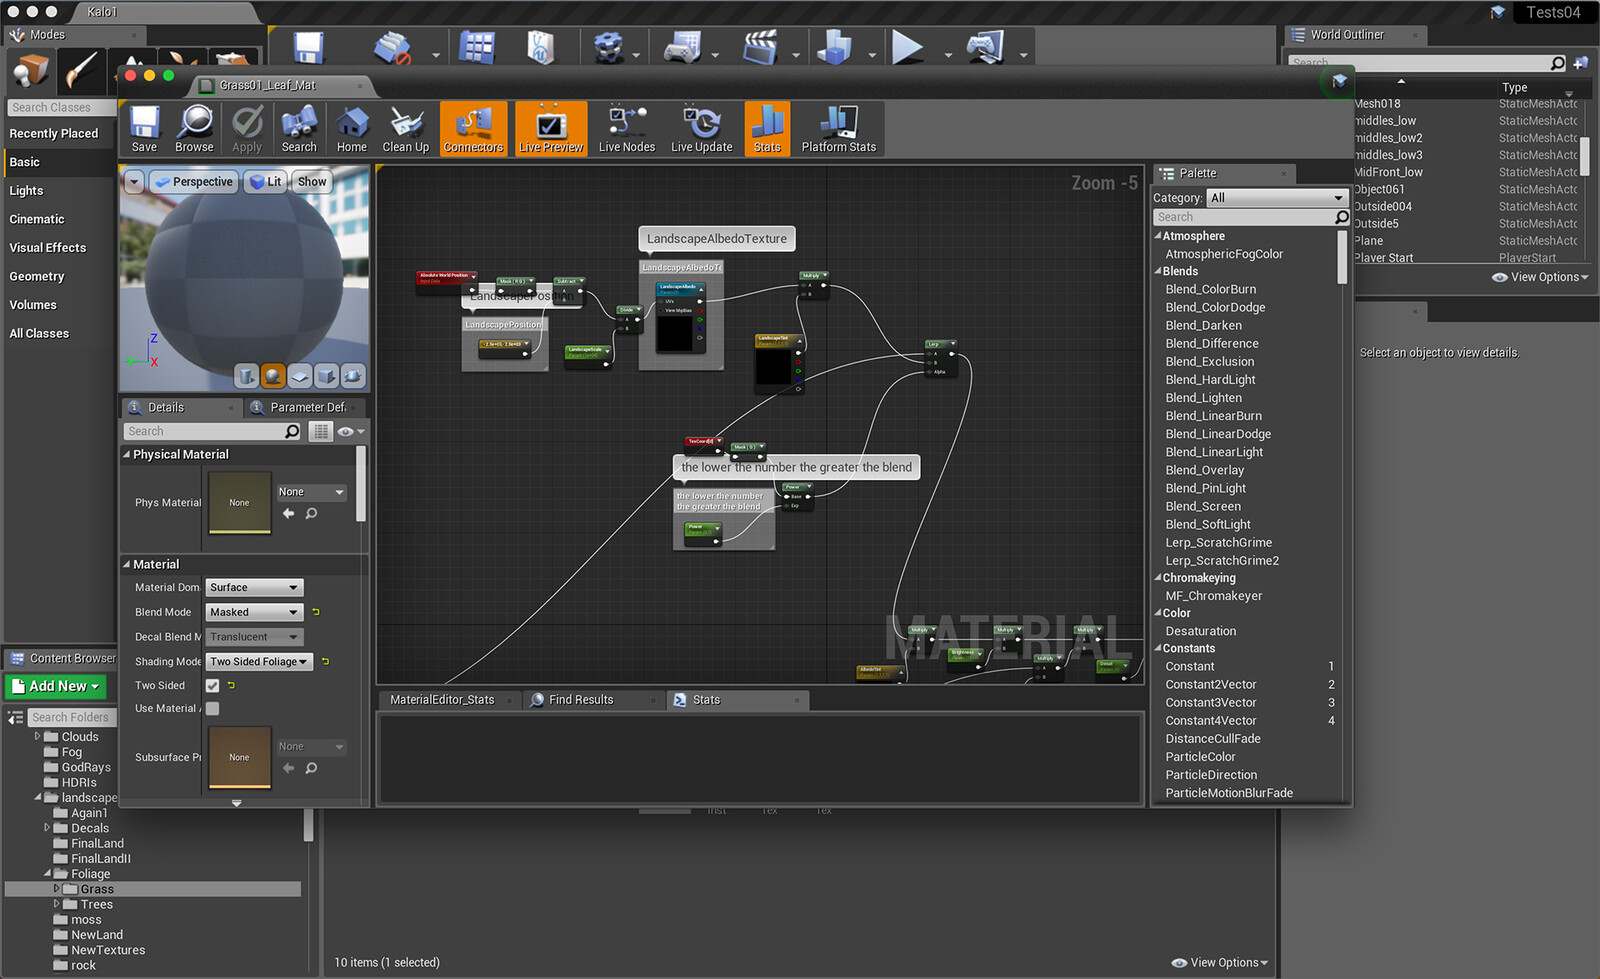Open Palette Category All dropdown
The height and width of the screenshot is (979, 1600).
click(x=1277, y=198)
